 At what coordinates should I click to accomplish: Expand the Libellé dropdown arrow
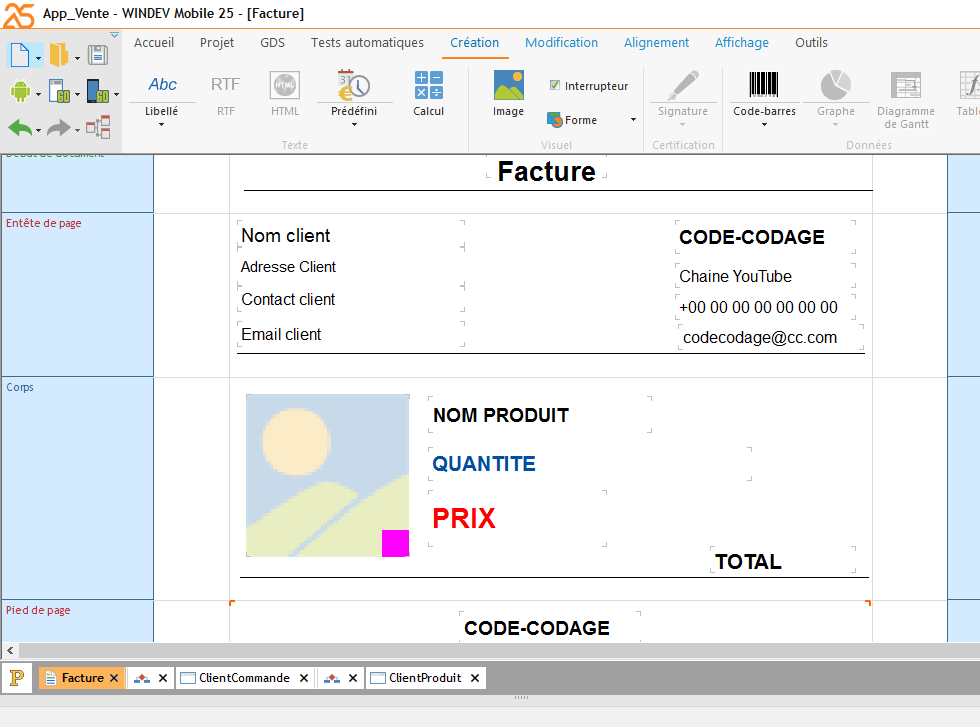point(162,125)
